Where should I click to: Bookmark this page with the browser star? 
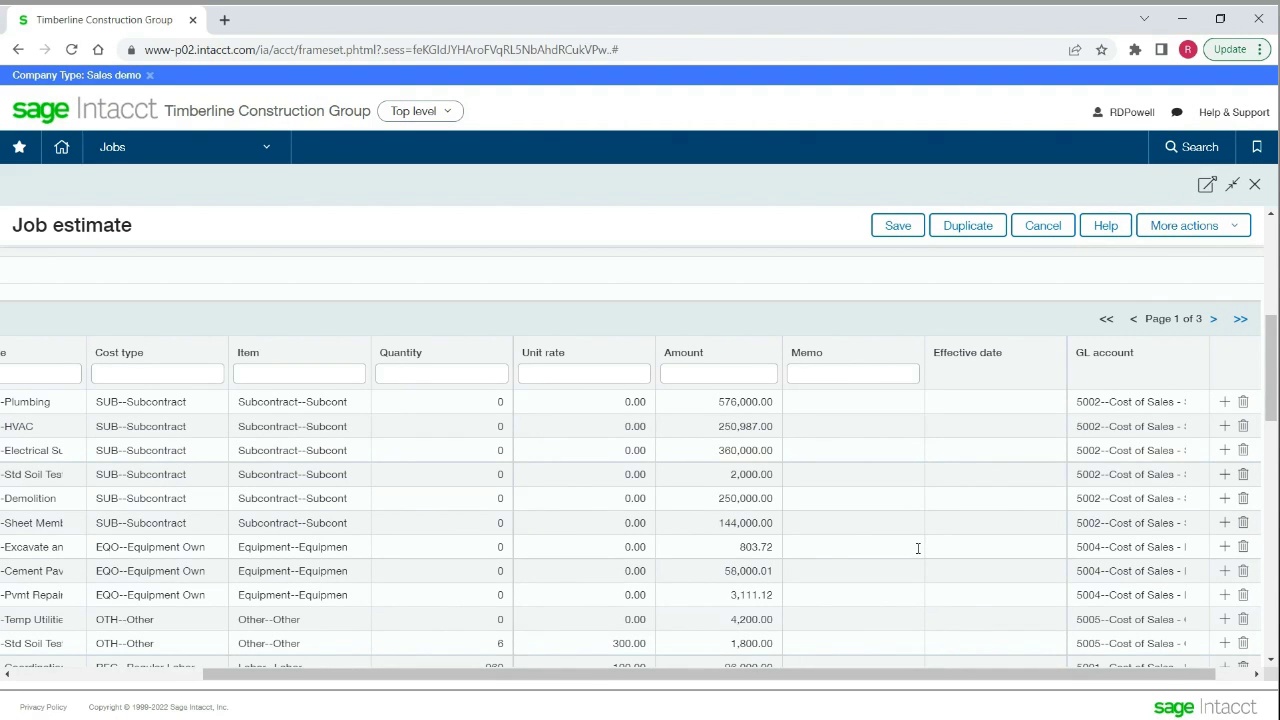coord(1101,49)
